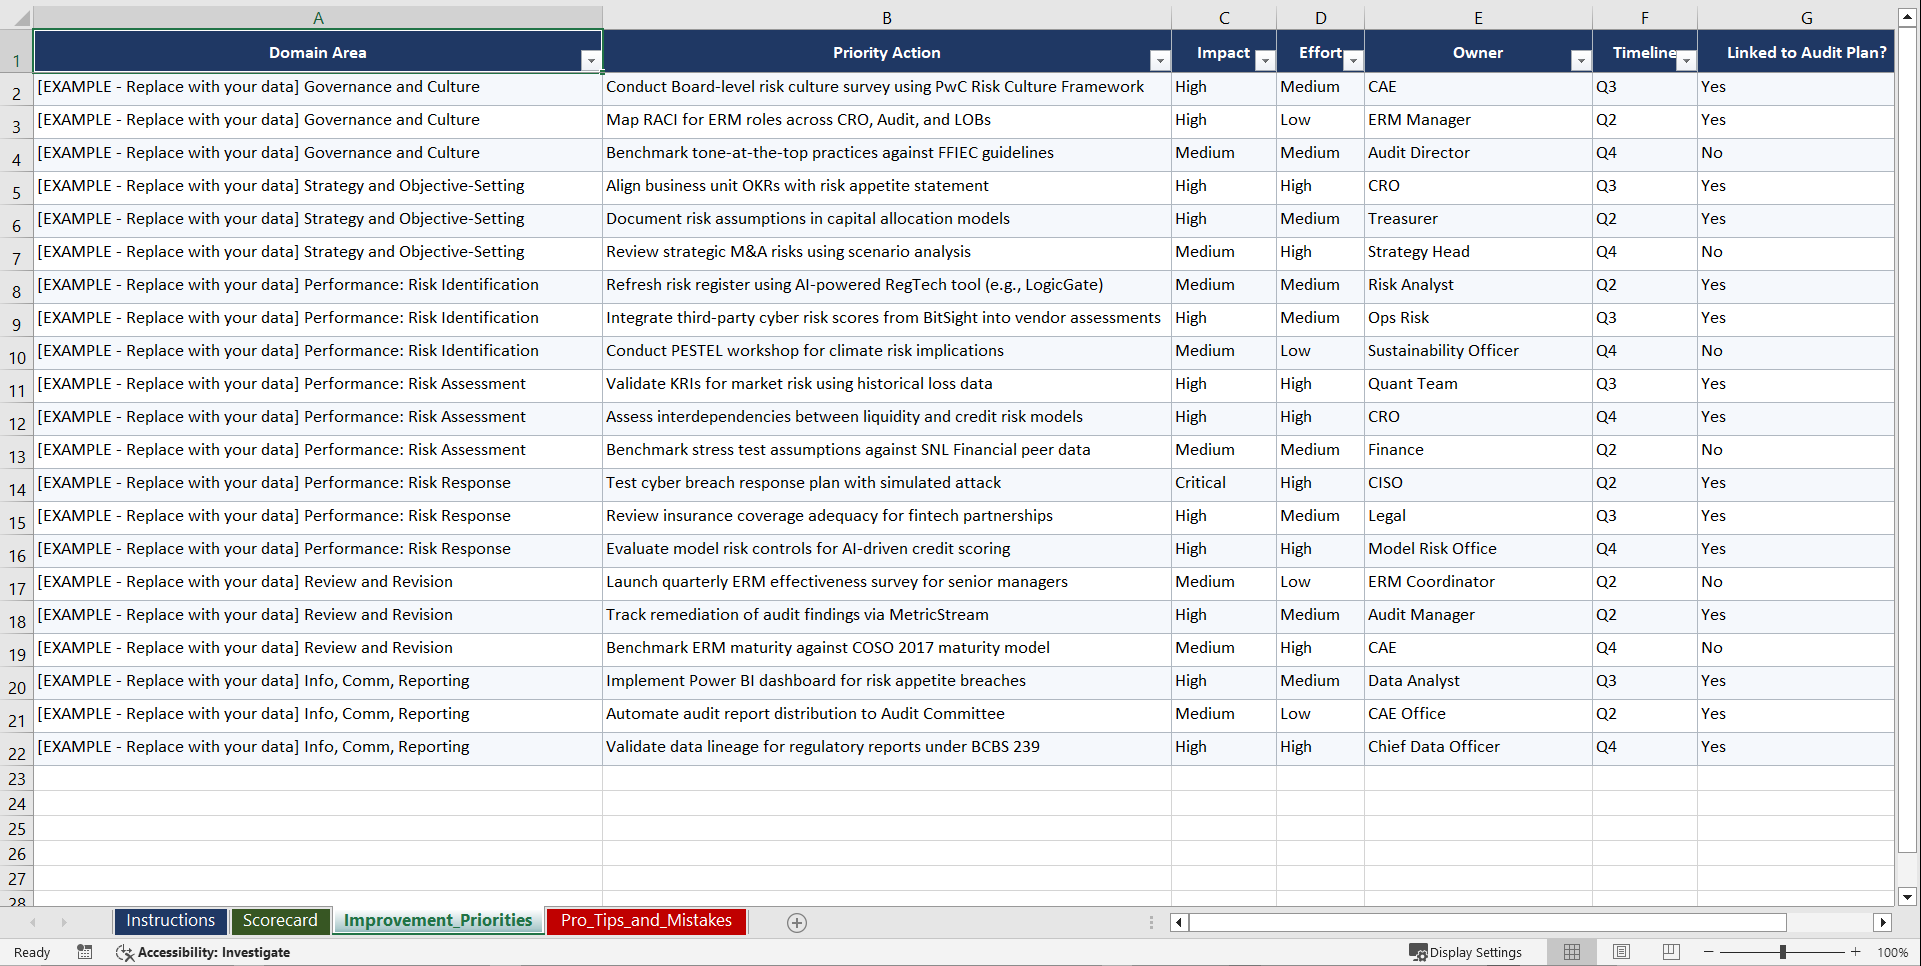Click the sheet tab scroll right arrow
Screen dimensions: 1921x966
point(63,922)
